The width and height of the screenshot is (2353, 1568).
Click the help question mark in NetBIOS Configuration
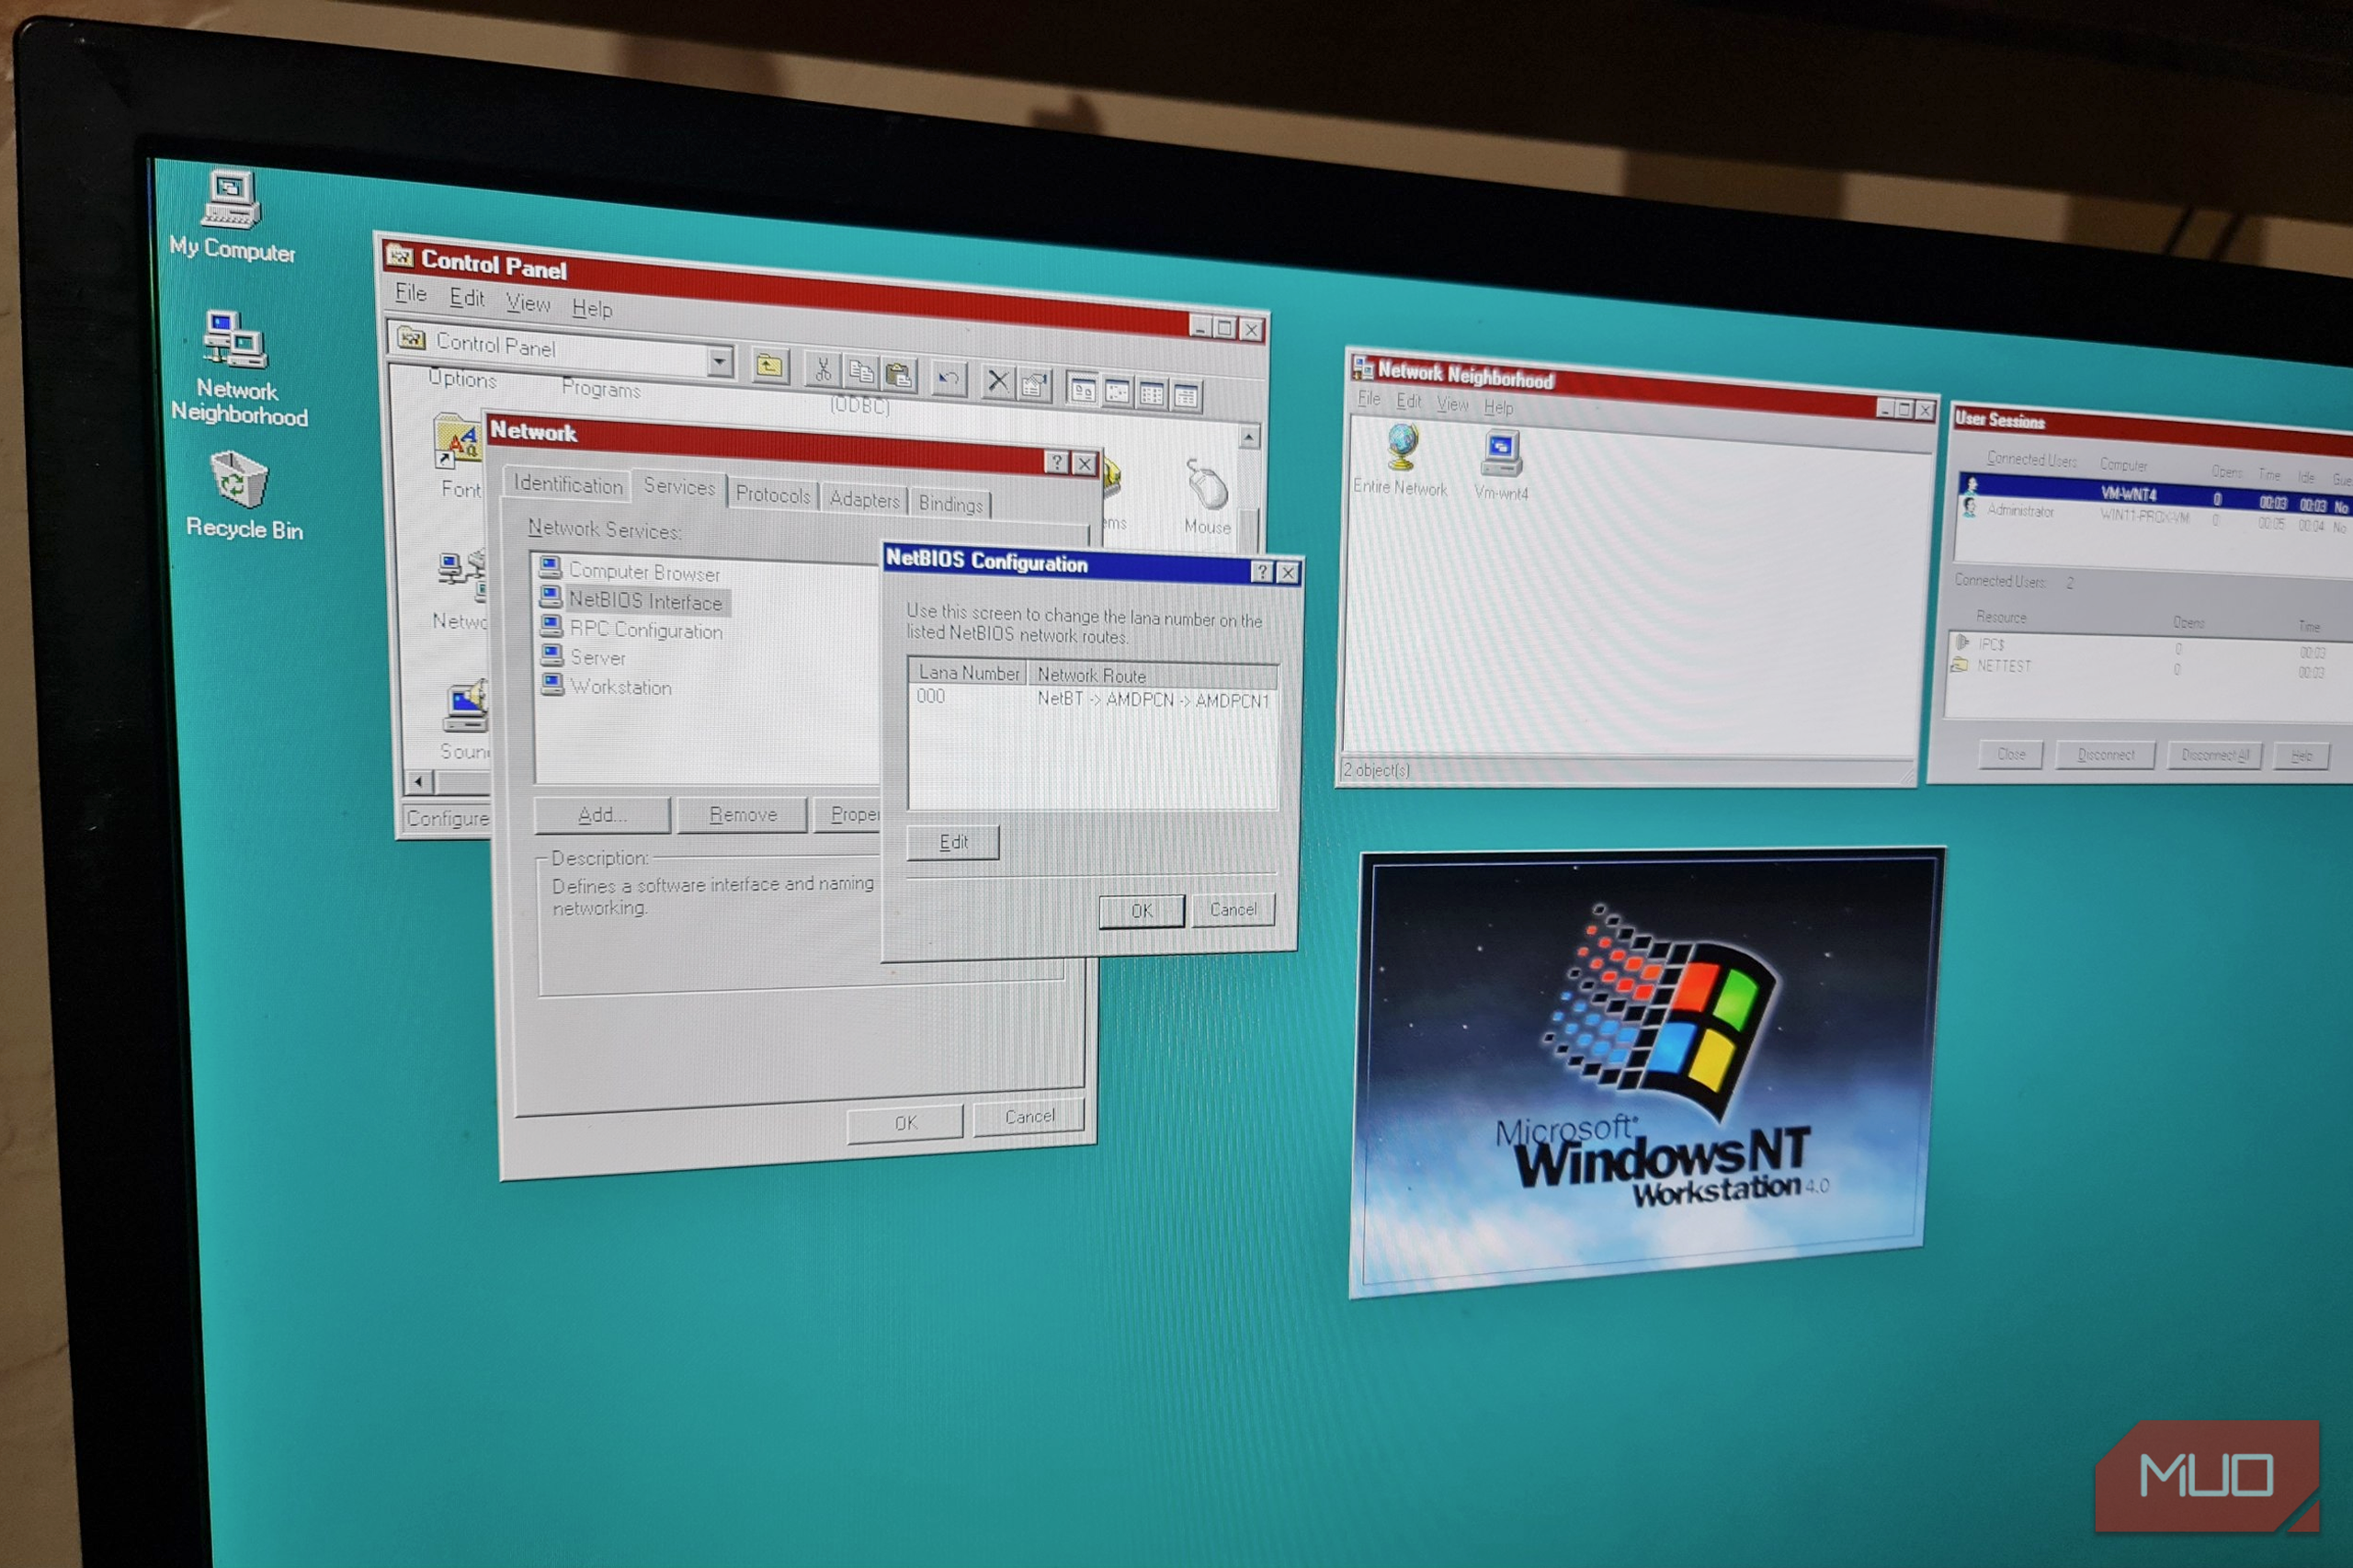tap(1262, 571)
